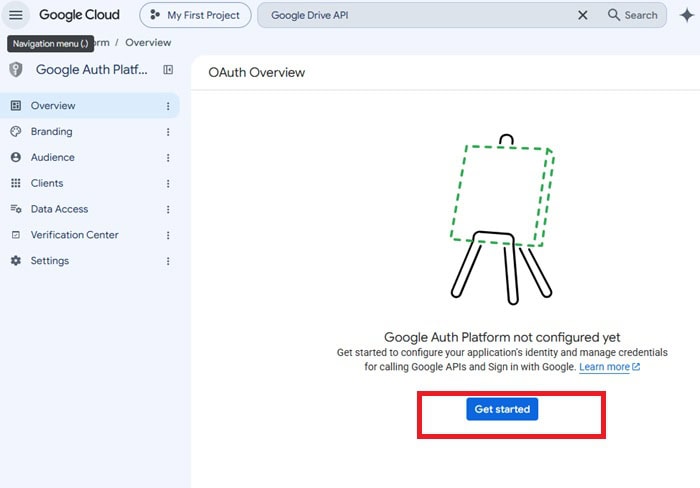Clear the search box with the X icon

click(x=583, y=15)
